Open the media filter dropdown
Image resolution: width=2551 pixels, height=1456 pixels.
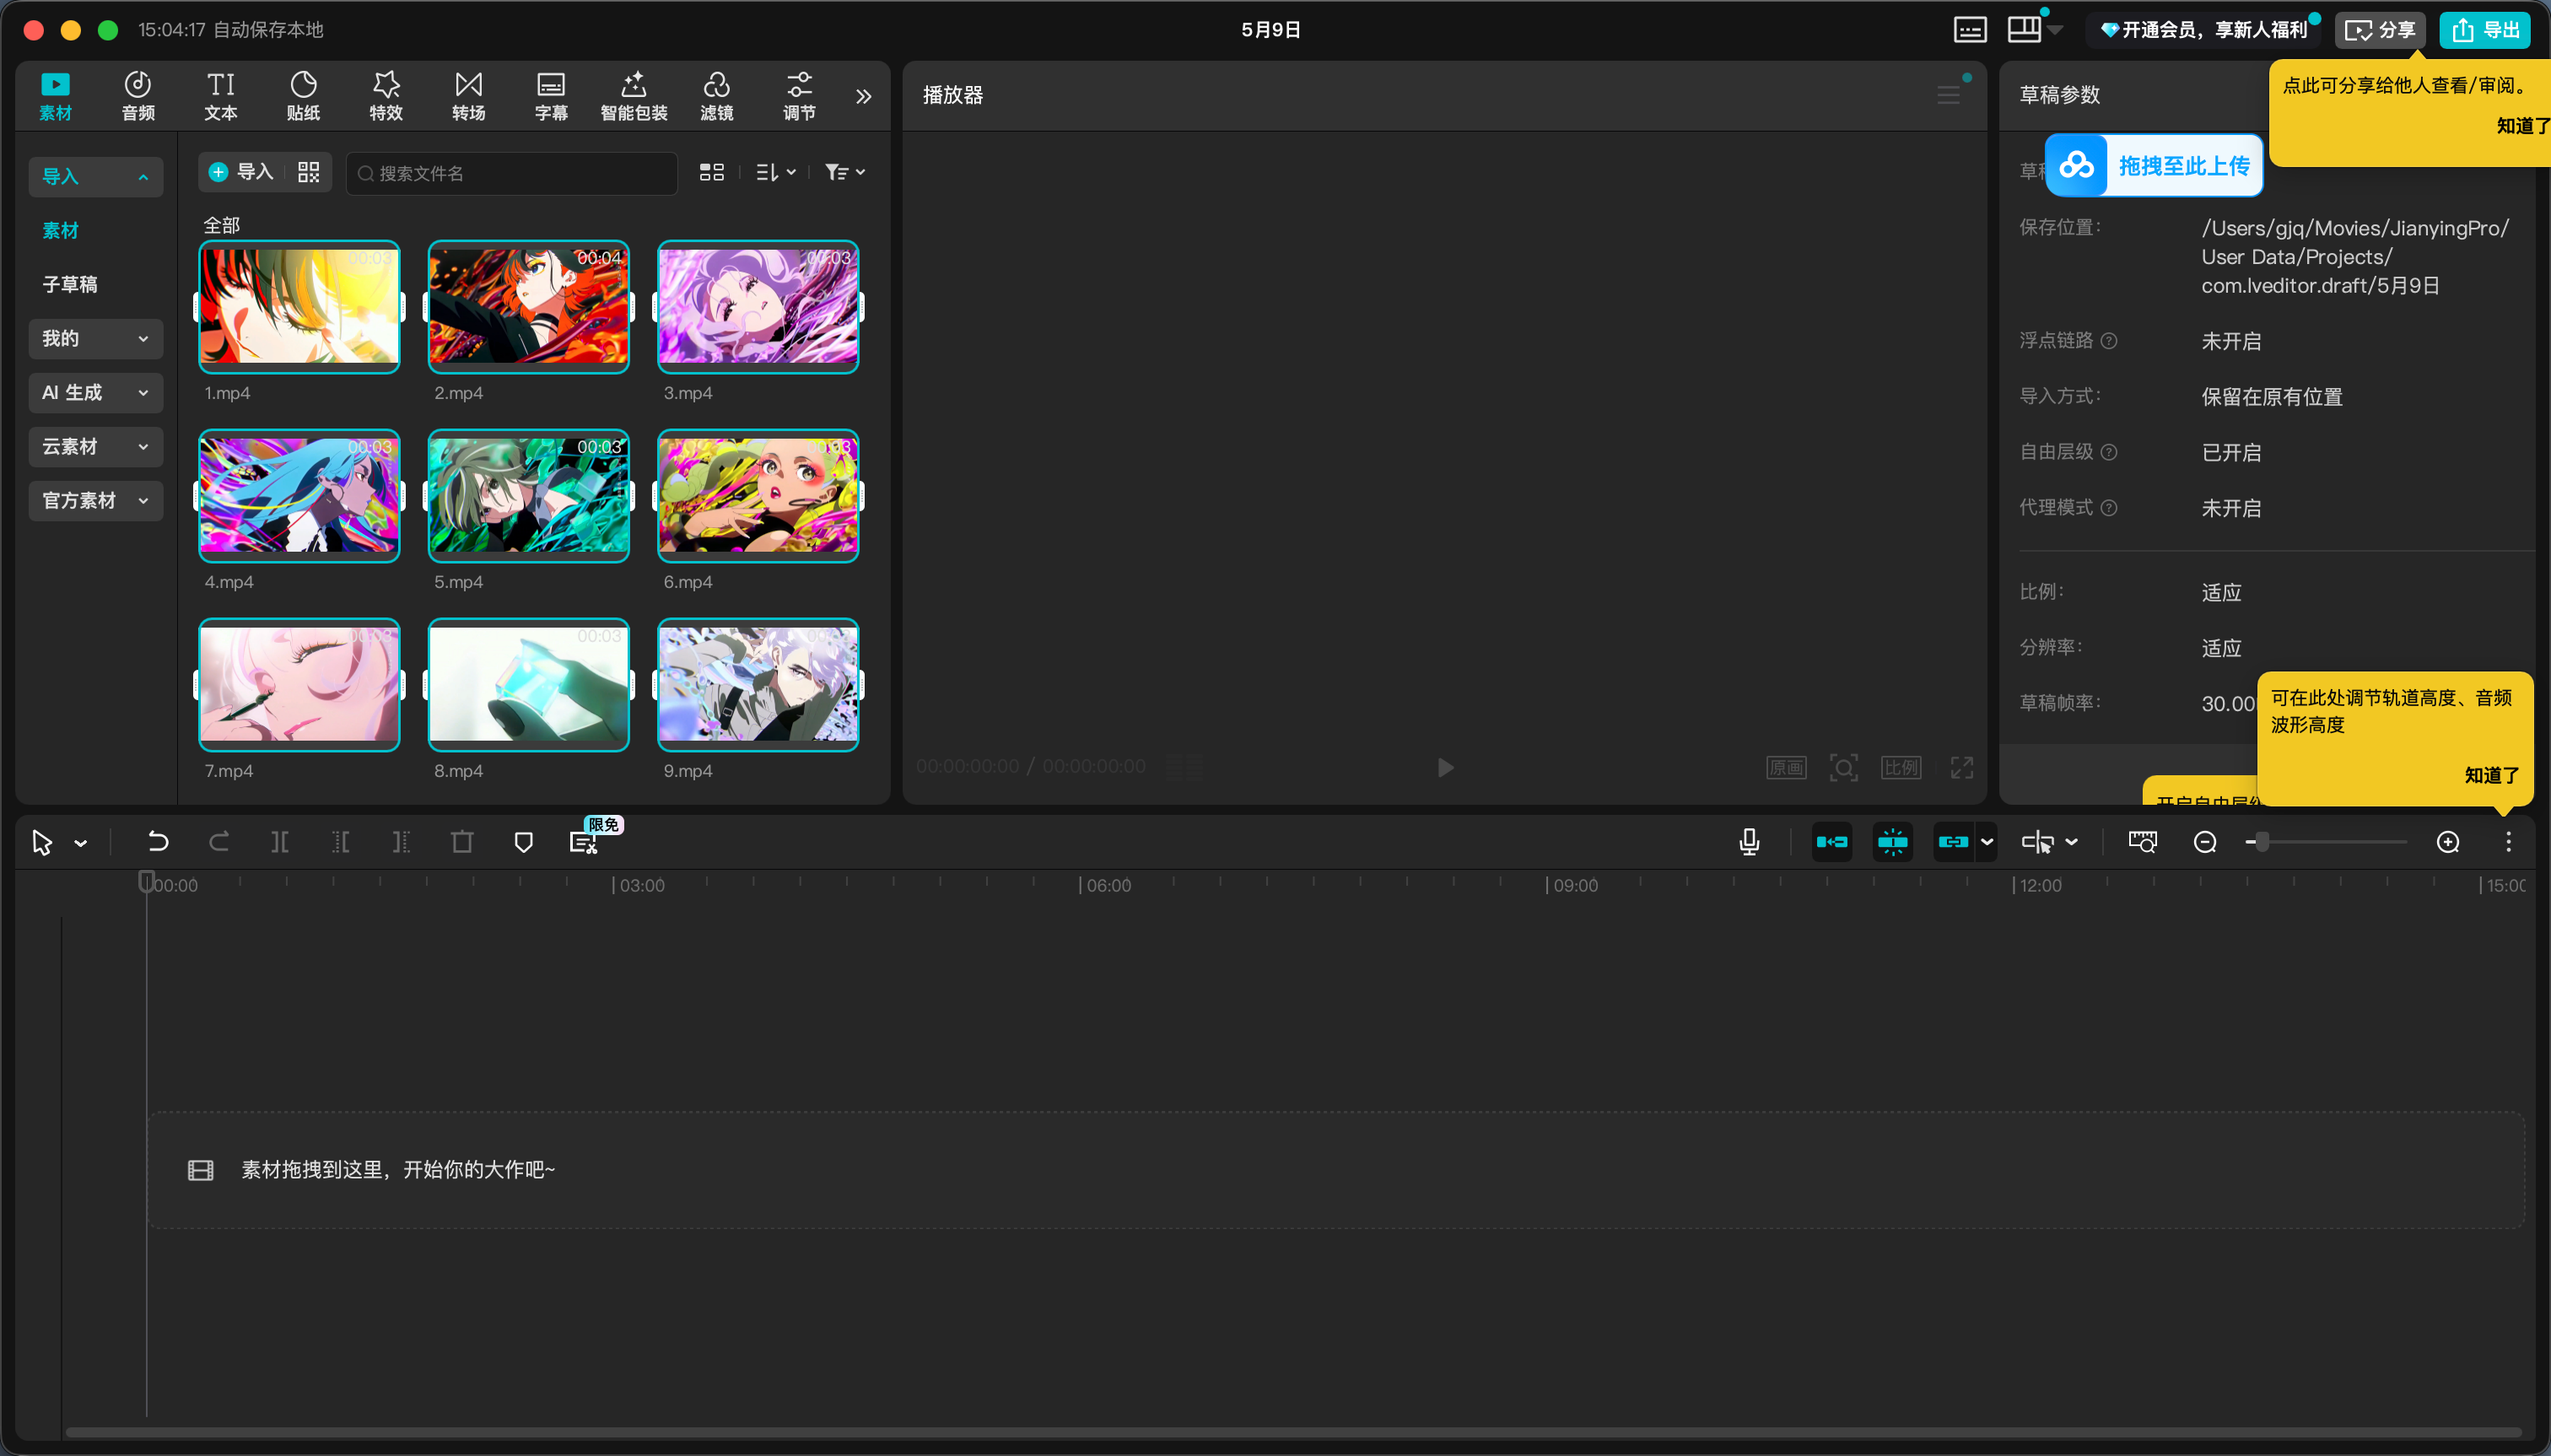(845, 173)
